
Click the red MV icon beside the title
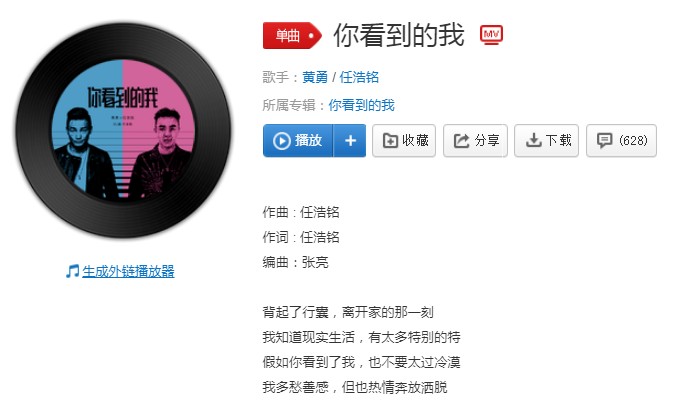[x=491, y=35]
